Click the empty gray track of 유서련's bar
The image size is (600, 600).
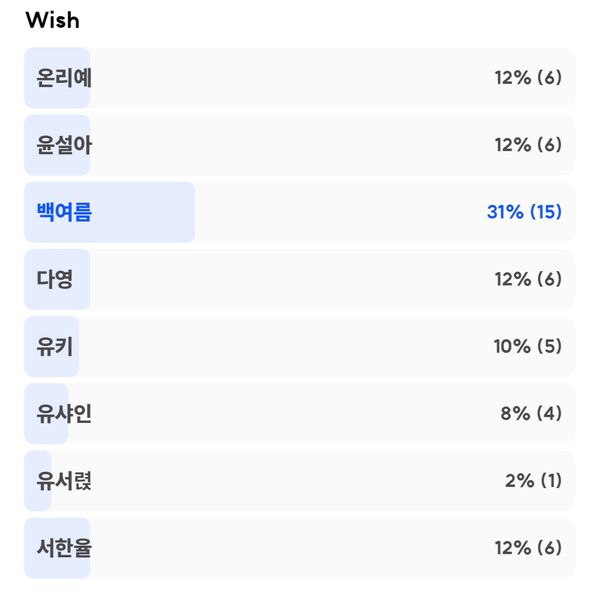pos(278,481)
